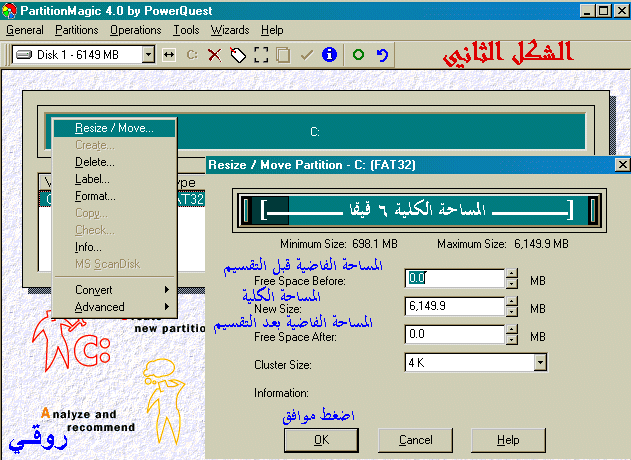Screen dimensions: 631x460
Task: Click the blue Info toolbar icon
Action: coord(329,54)
